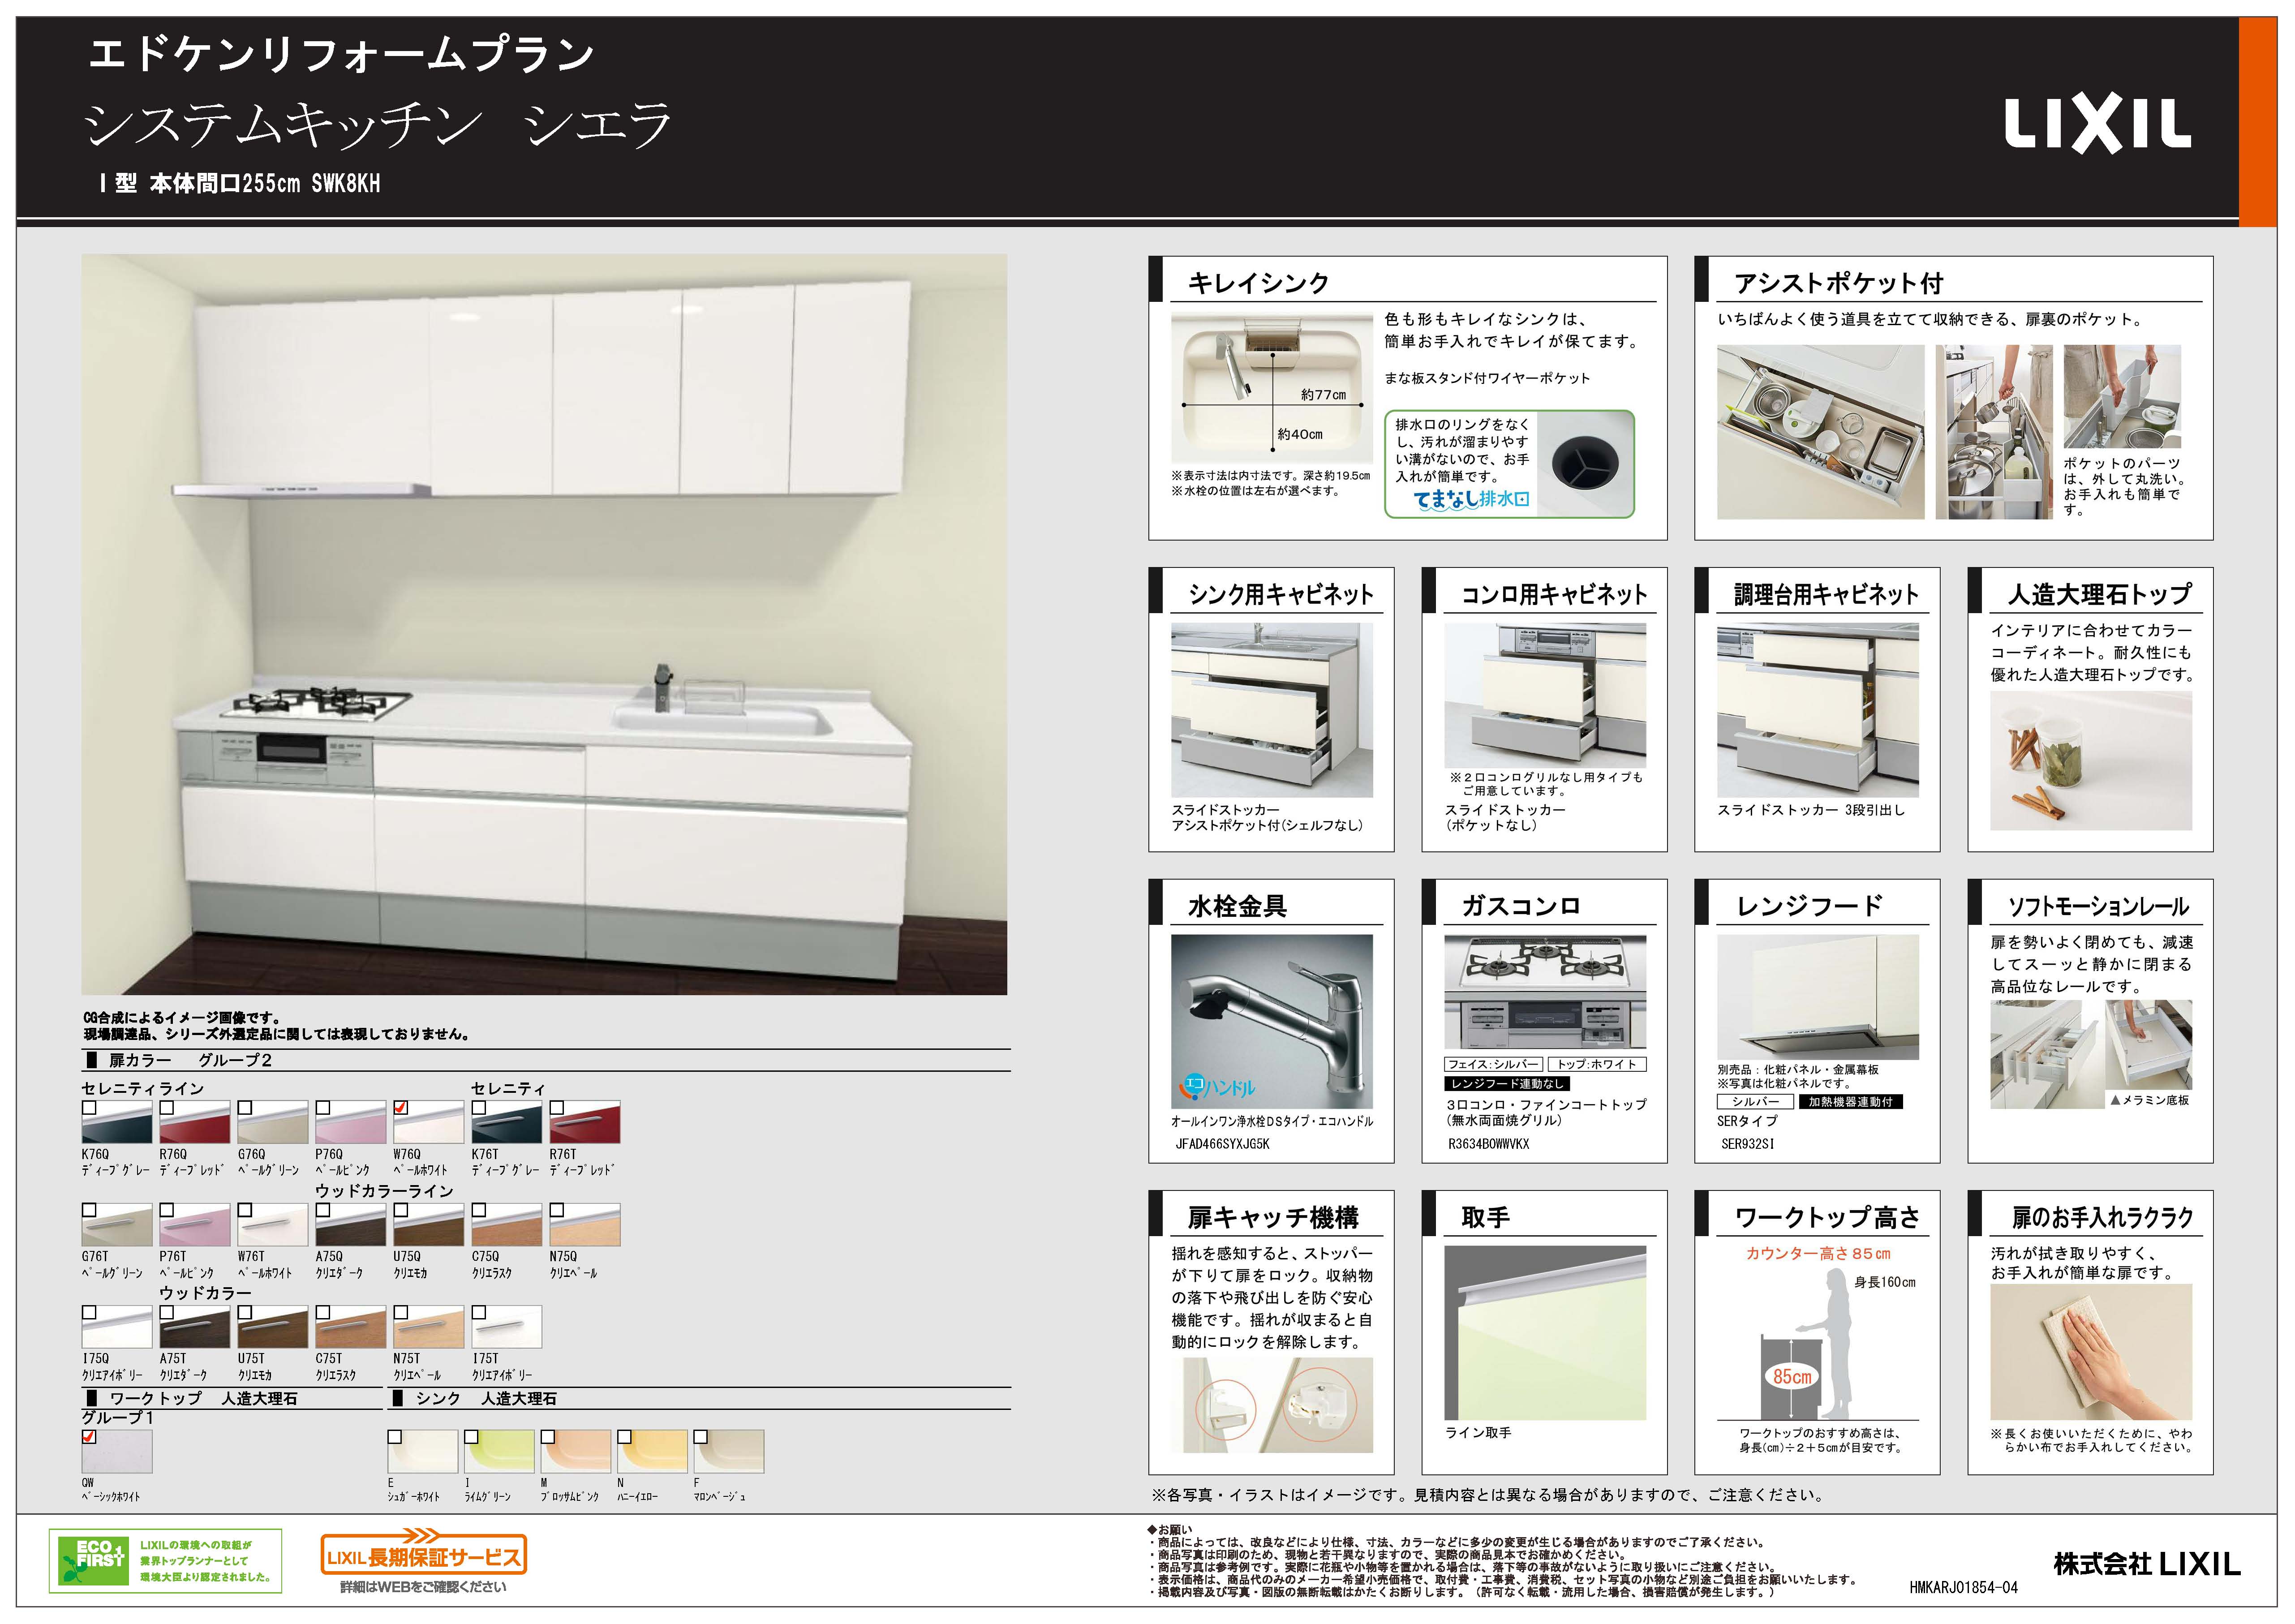
Task: Open the シンク用キャビネット photo
Action: click(1272, 710)
